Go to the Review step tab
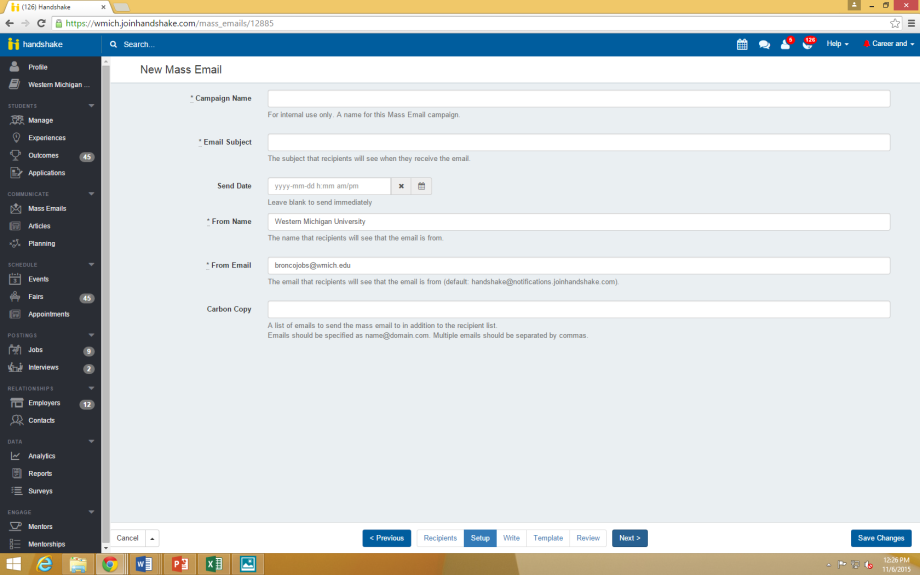 tap(588, 538)
